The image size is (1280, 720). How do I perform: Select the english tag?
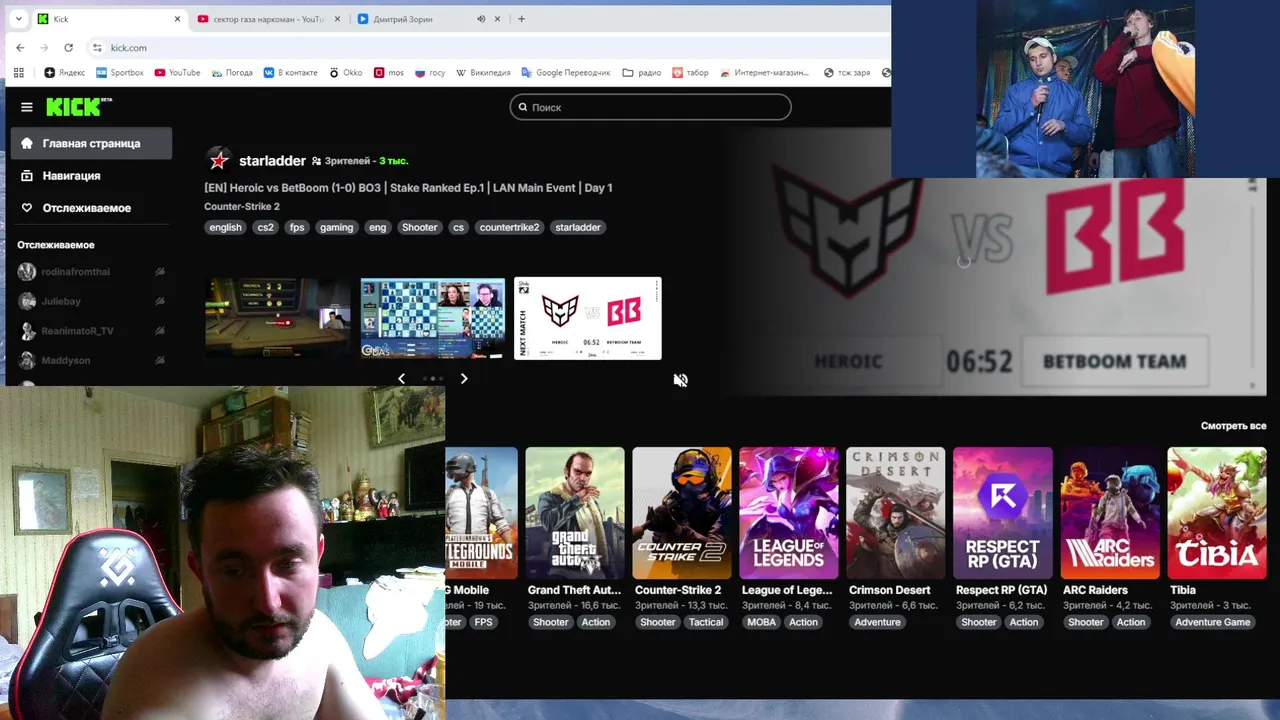coord(225,227)
